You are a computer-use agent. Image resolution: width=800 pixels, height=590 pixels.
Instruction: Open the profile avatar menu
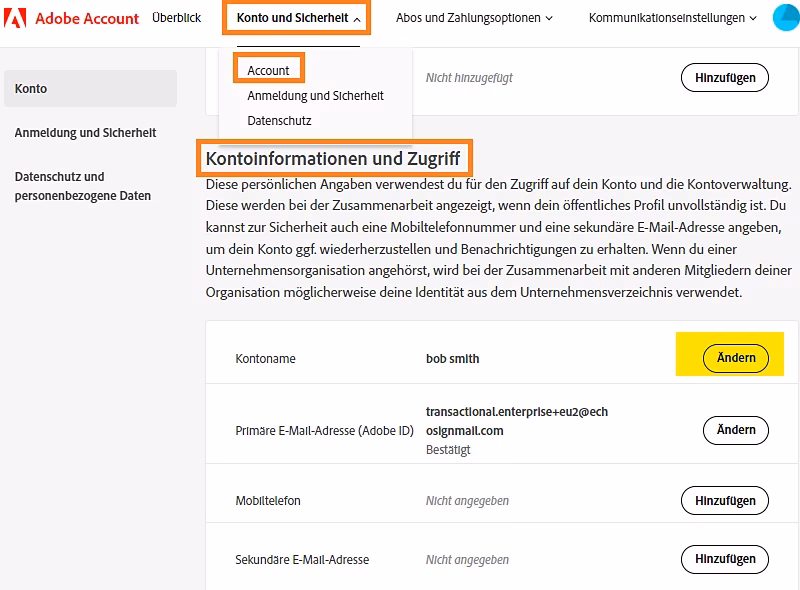coord(784,17)
